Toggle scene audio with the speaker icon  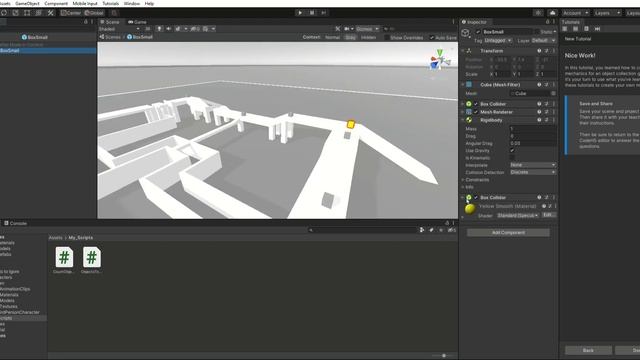coord(169,29)
